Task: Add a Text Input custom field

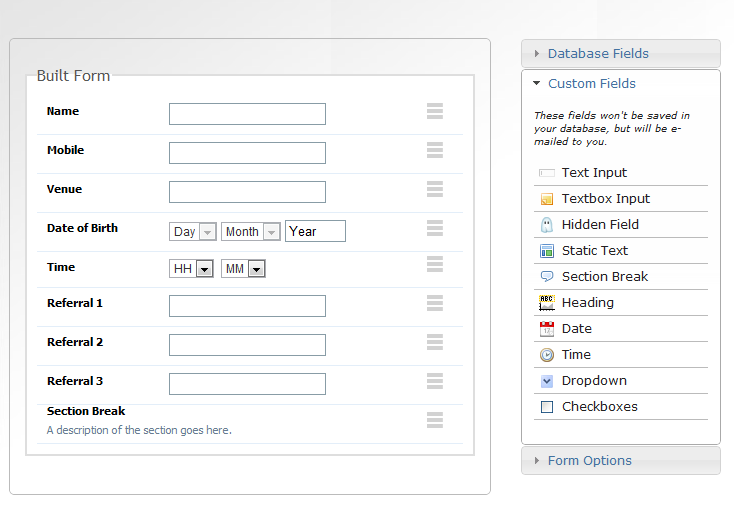Action: tap(621, 173)
